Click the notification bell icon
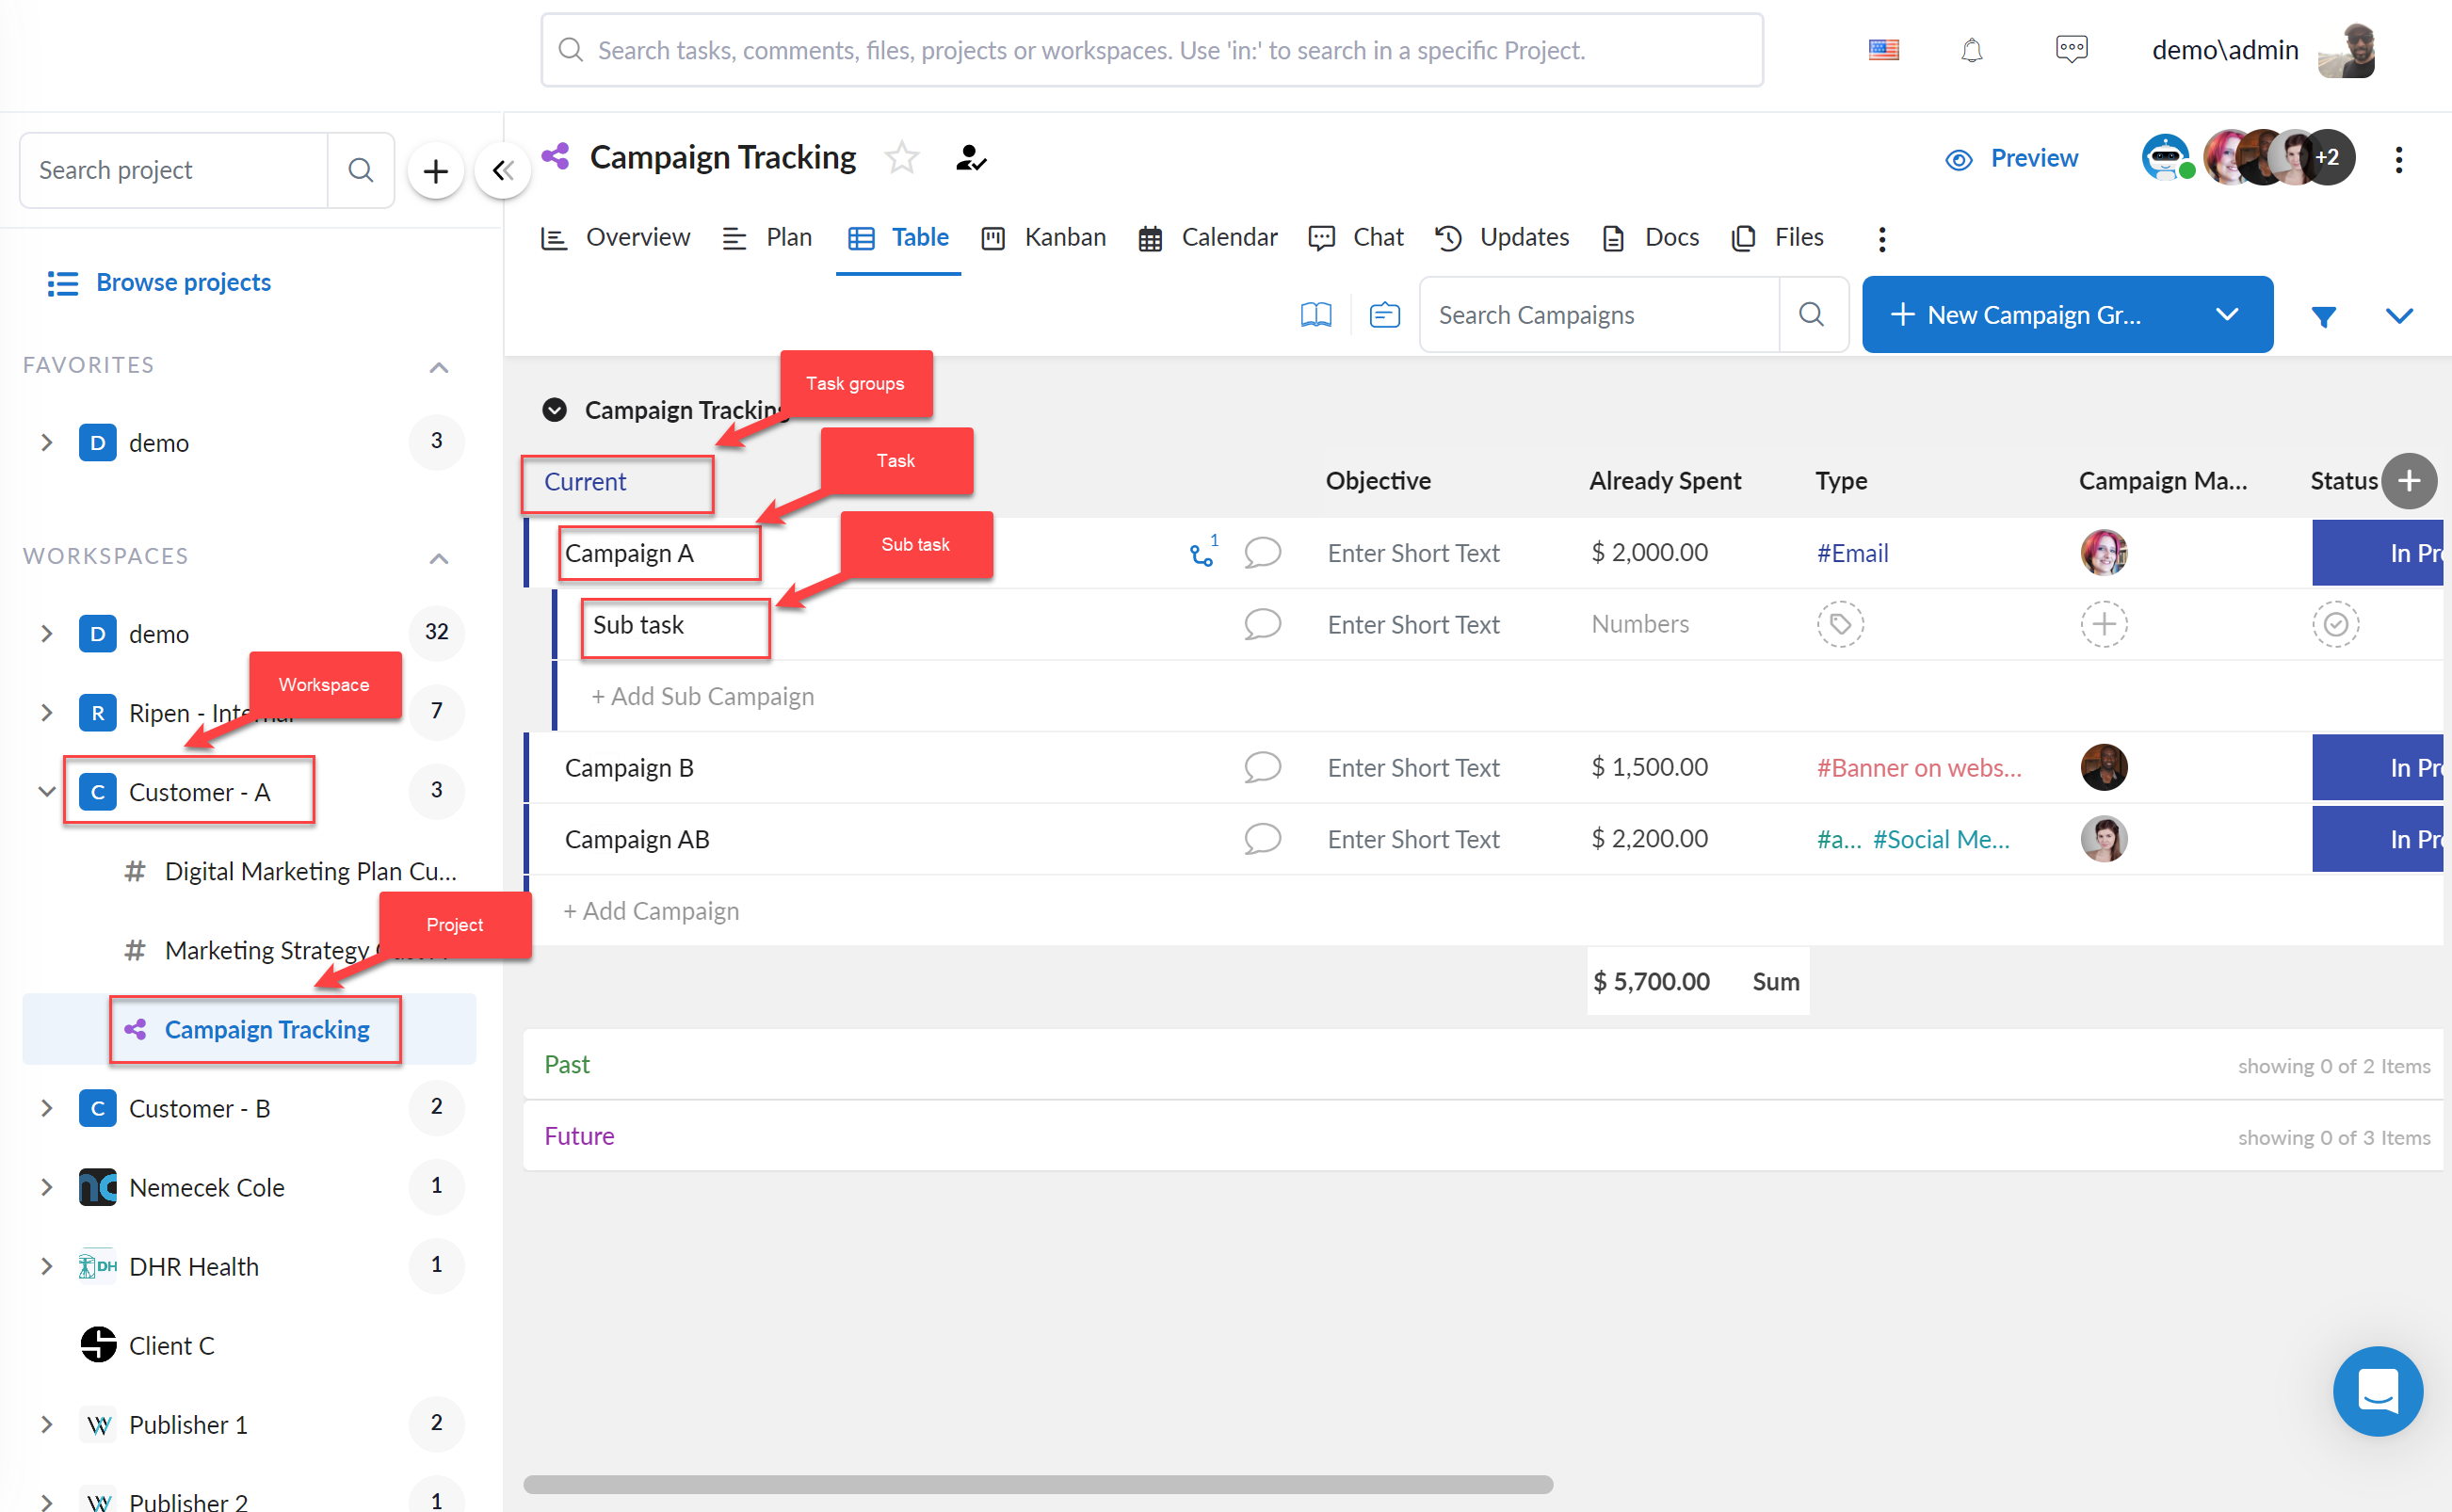The image size is (2452, 1512). [x=1971, y=50]
